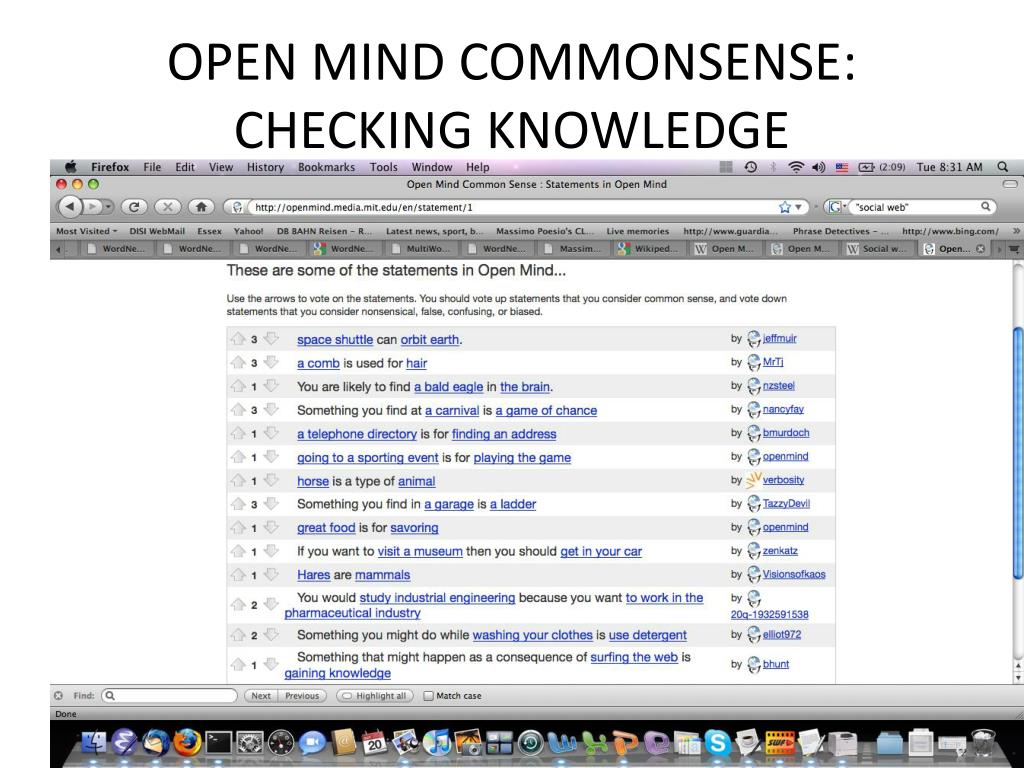This screenshot has height=768, width=1024.
Task: Switch to the Wikiped... tab
Action: 650,249
